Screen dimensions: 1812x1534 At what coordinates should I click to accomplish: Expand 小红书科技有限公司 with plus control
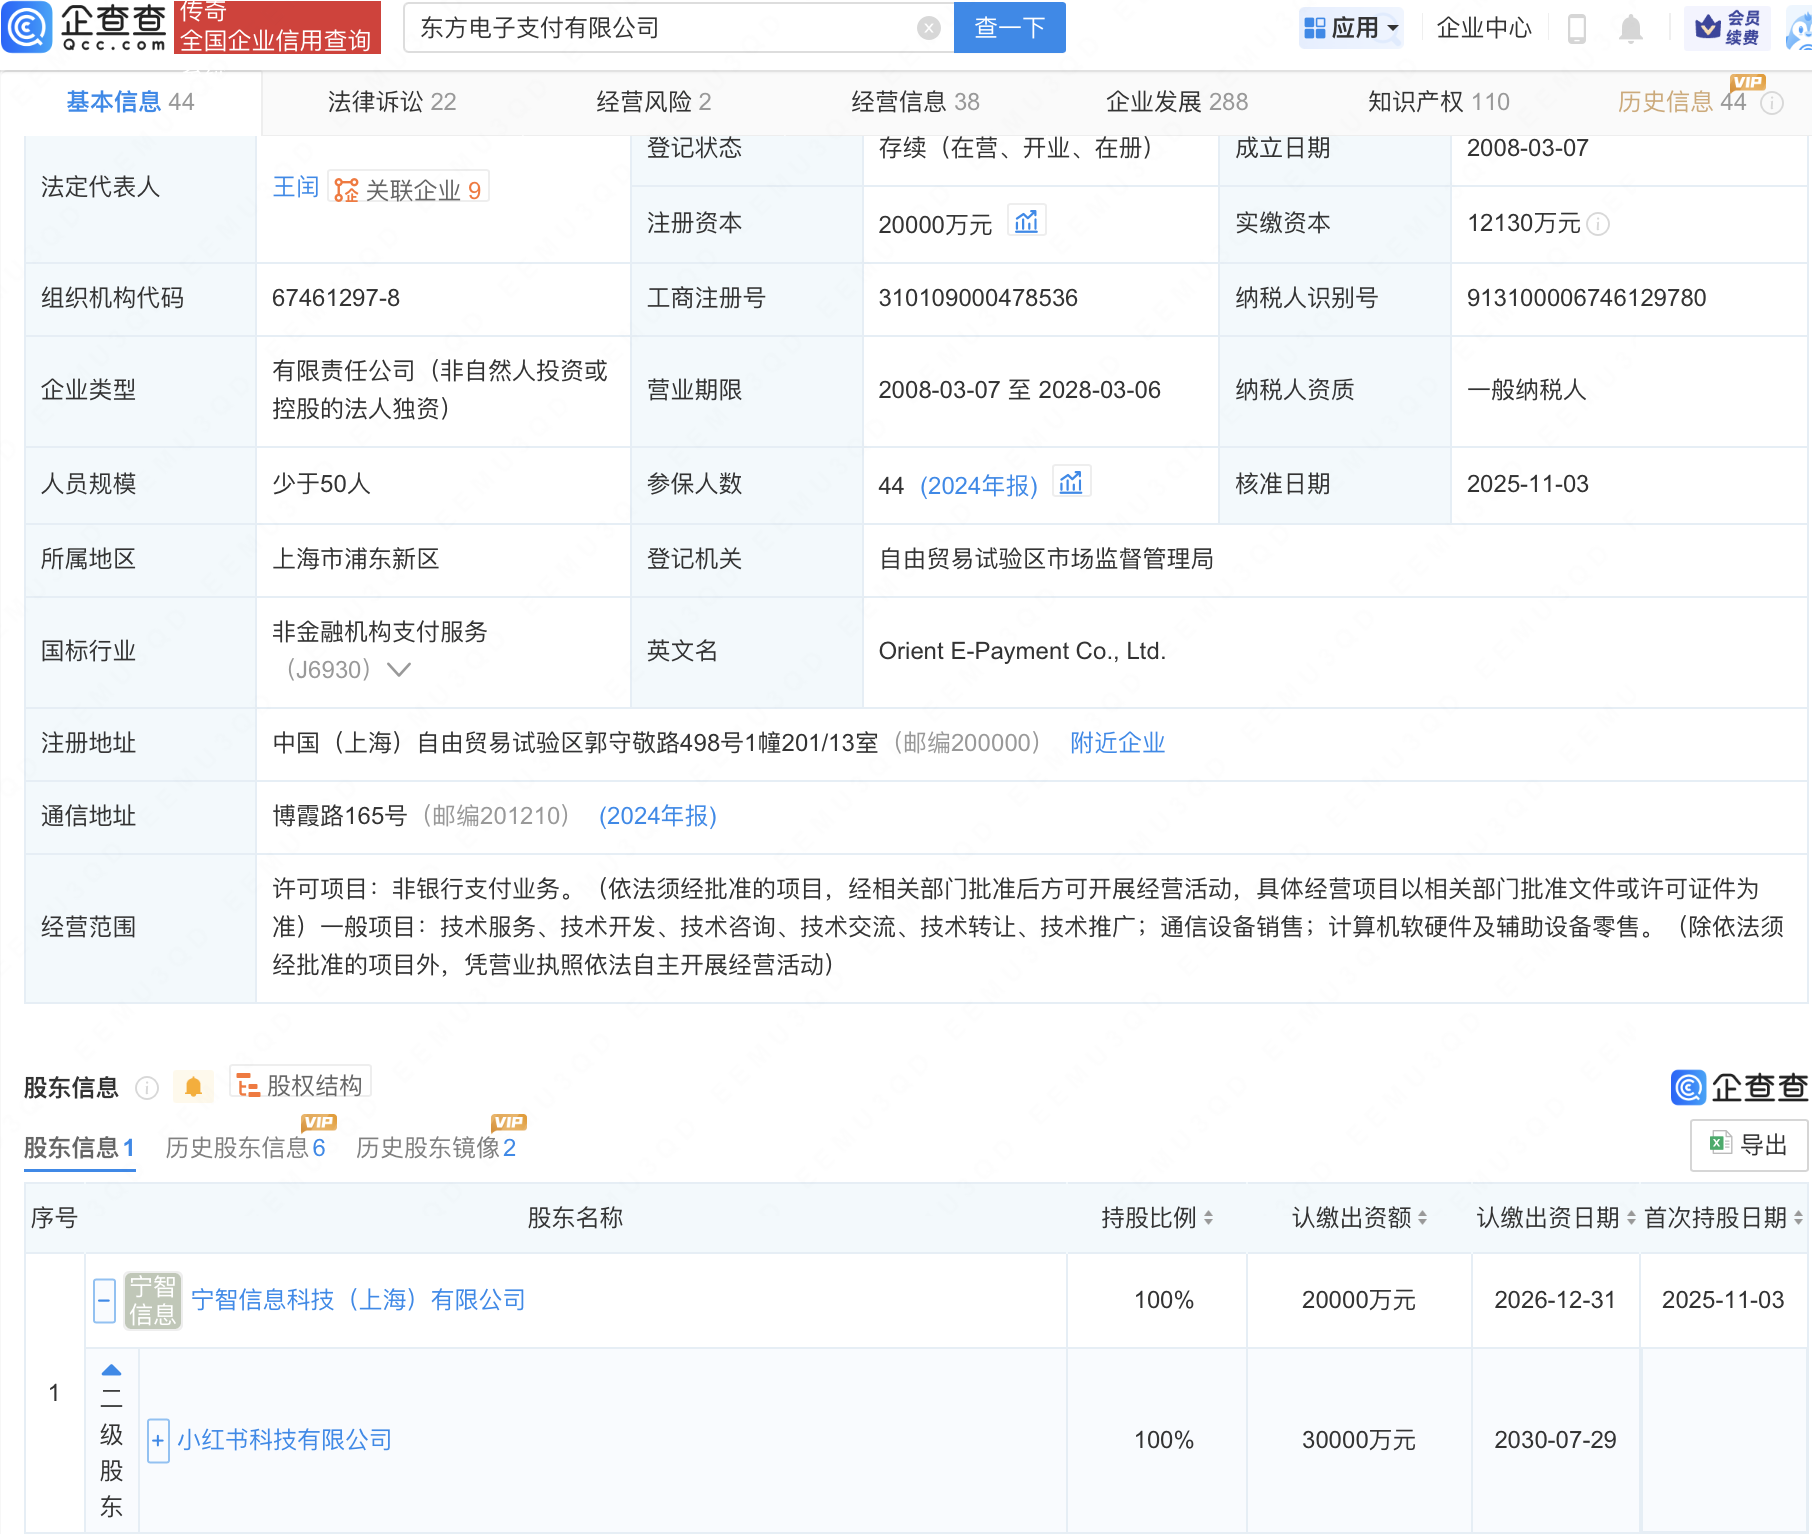(x=157, y=1440)
